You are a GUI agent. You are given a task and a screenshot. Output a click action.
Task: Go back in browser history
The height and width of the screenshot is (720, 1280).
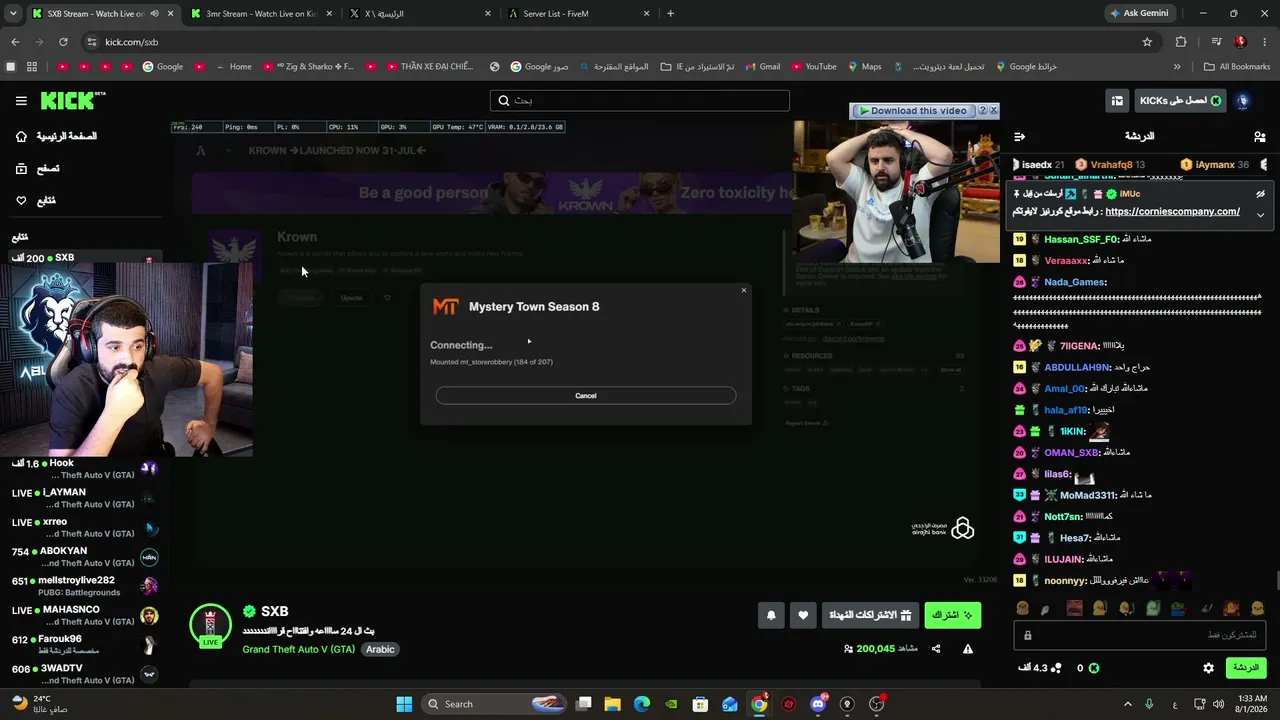click(15, 42)
